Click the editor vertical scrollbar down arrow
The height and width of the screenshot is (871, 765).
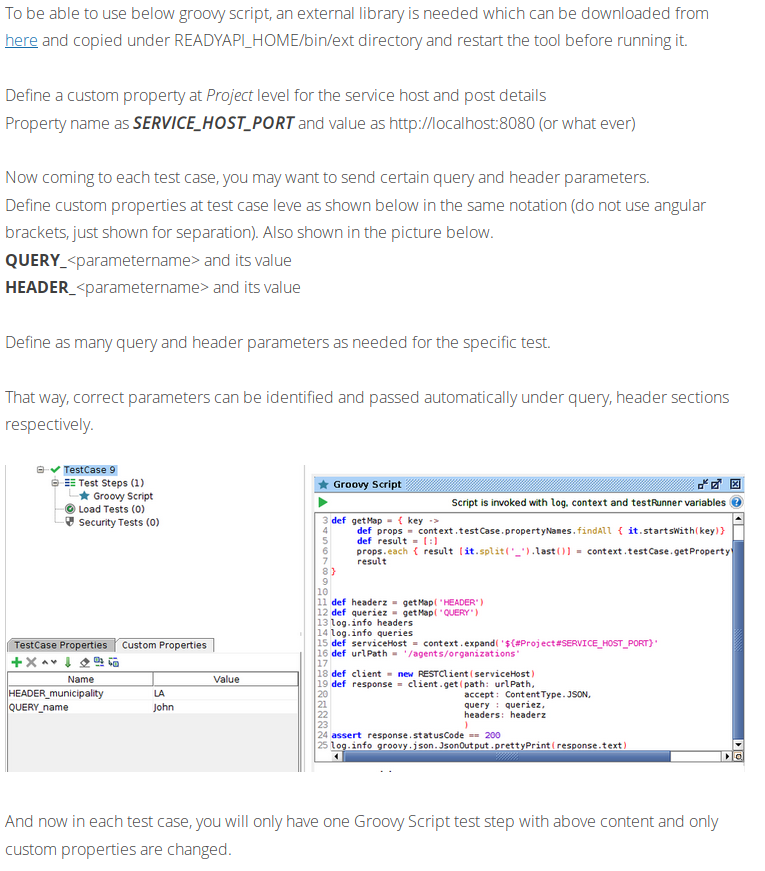(738, 744)
